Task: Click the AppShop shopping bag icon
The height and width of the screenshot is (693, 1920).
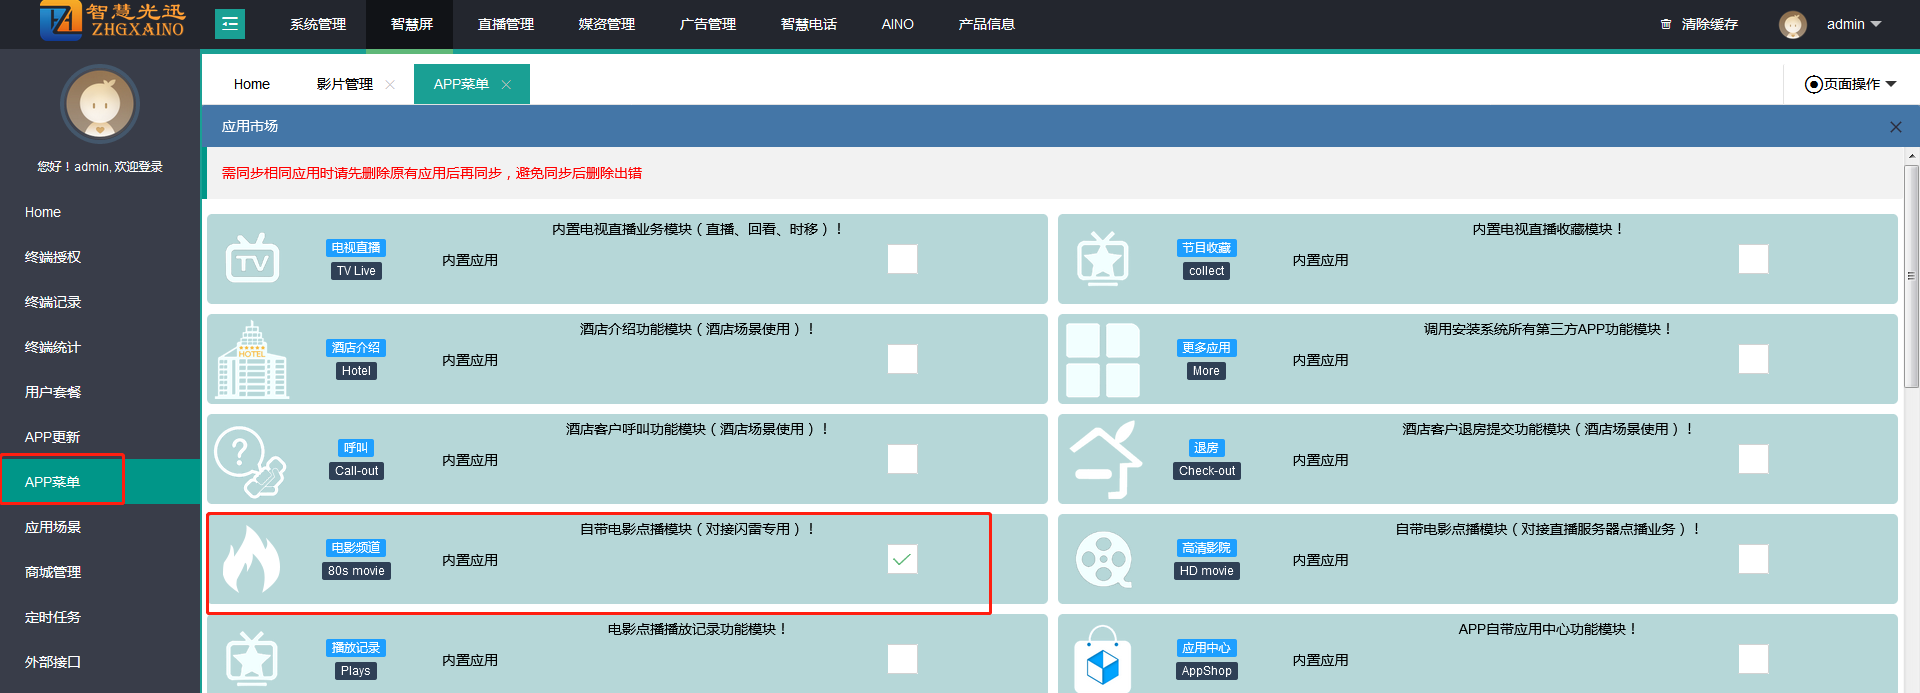Action: 1102,660
